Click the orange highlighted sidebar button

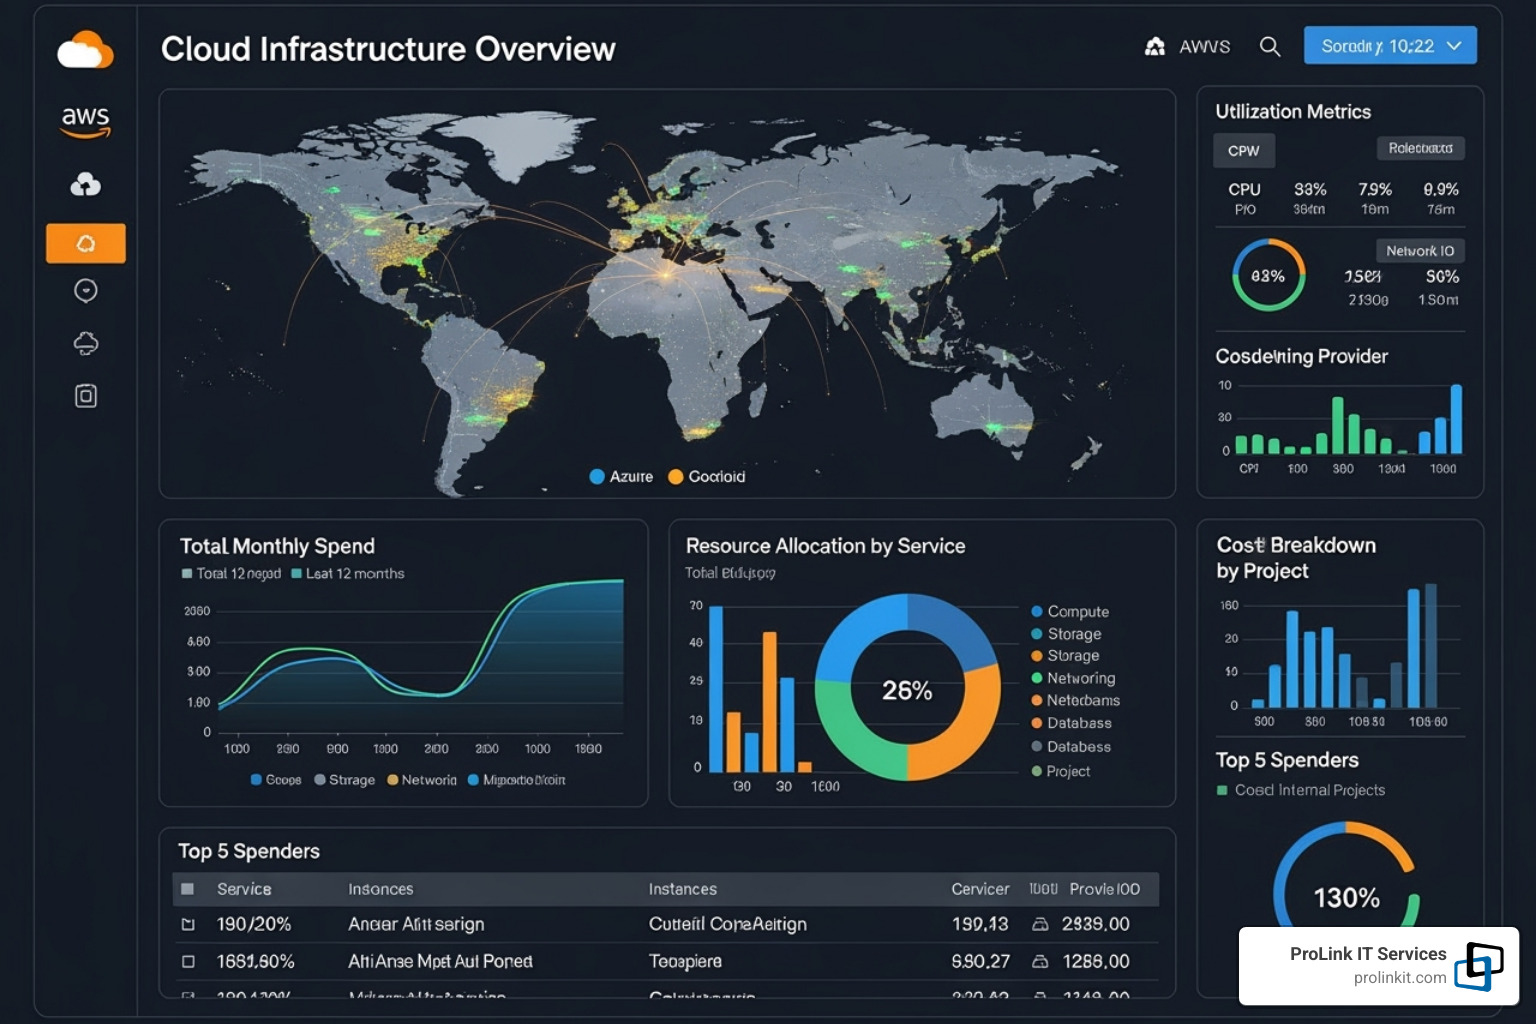[86, 243]
